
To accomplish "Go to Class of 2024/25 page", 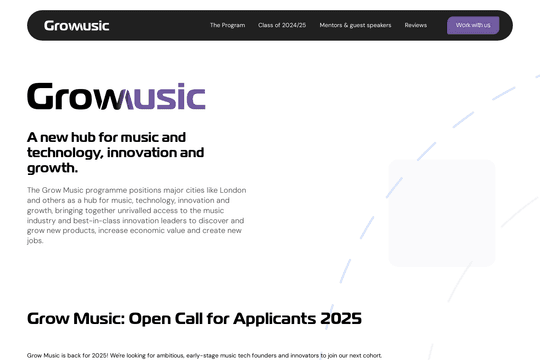I will click(x=282, y=25).
